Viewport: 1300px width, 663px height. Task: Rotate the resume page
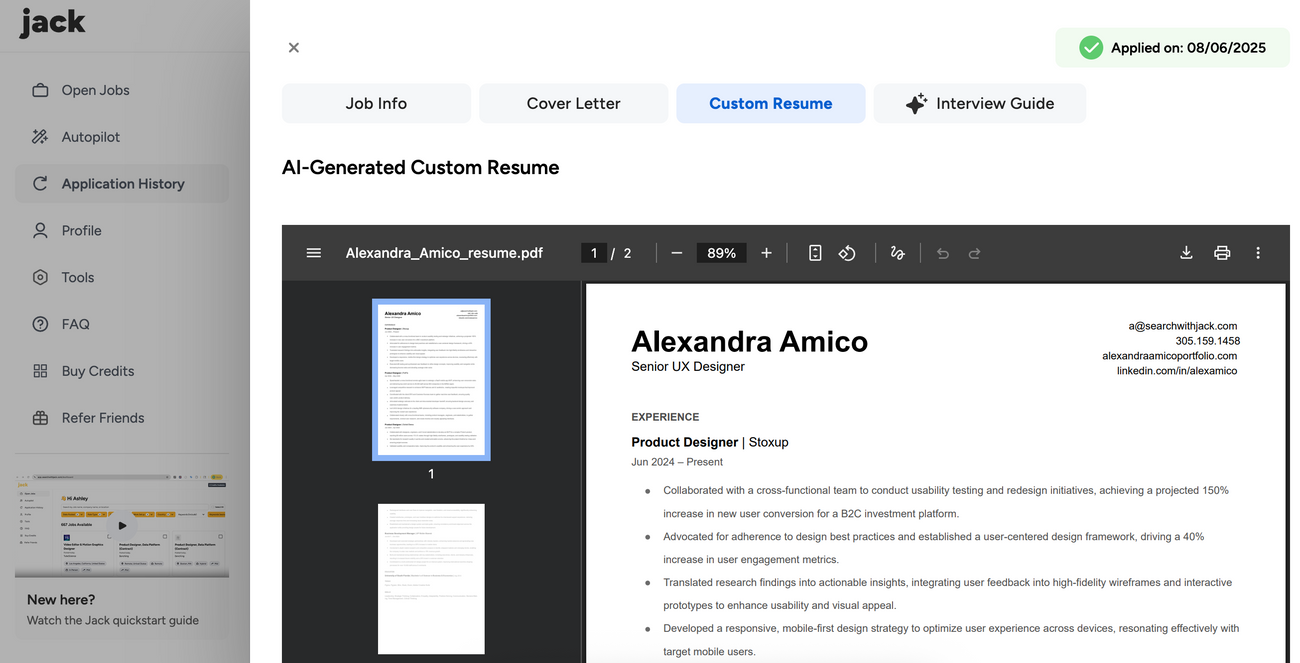(x=847, y=253)
